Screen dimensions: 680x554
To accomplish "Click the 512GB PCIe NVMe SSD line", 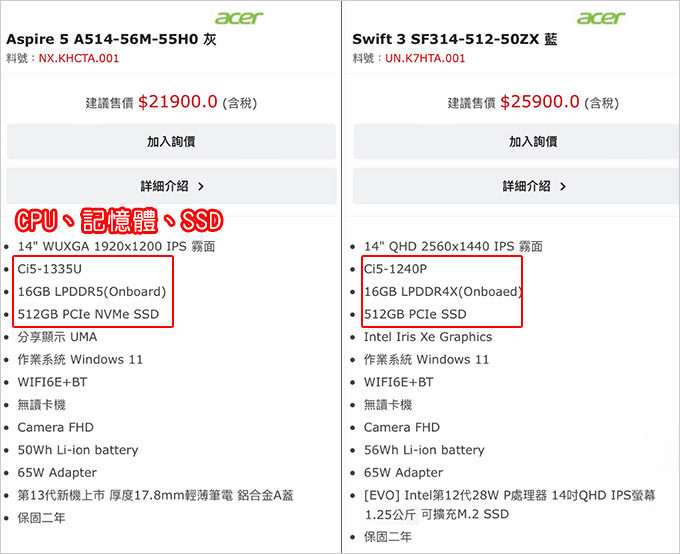I will [x=88, y=314].
